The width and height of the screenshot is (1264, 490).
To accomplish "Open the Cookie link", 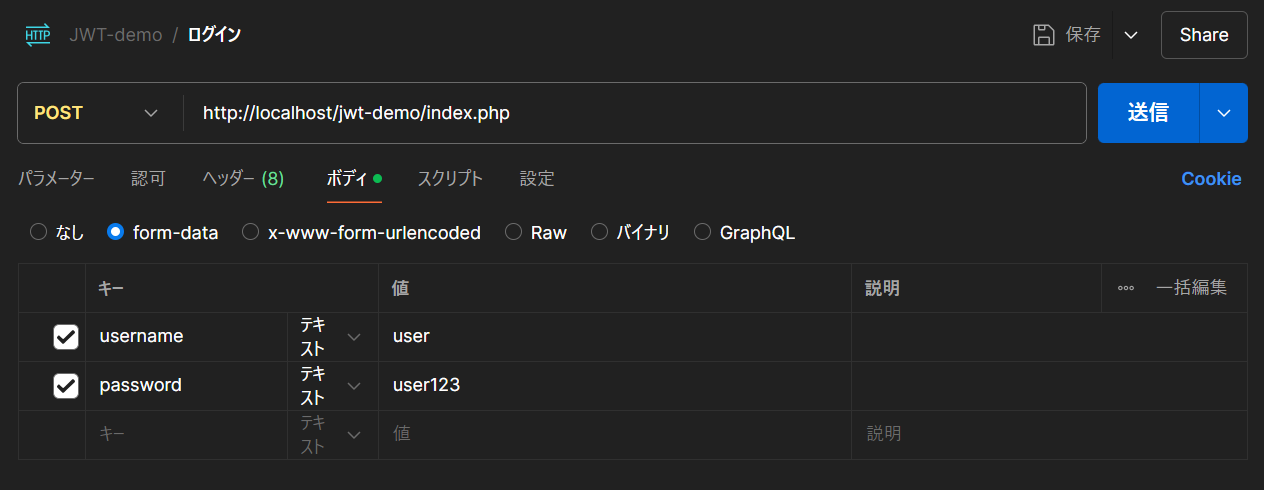I will [x=1211, y=179].
